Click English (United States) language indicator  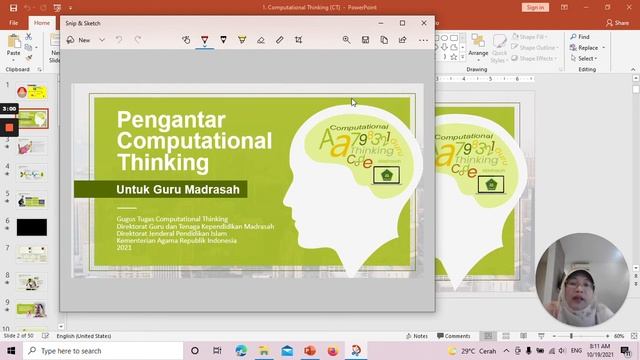pos(84,336)
